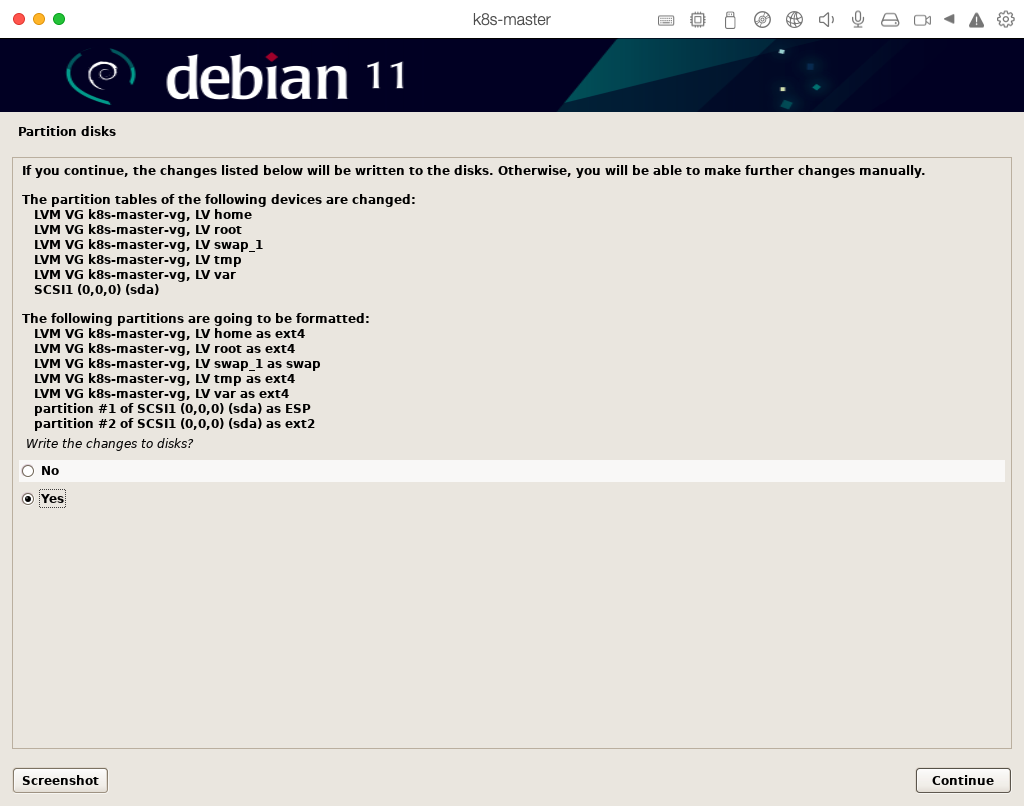Open the network globe icon
This screenshot has height=806, width=1024.
[x=794, y=20]
